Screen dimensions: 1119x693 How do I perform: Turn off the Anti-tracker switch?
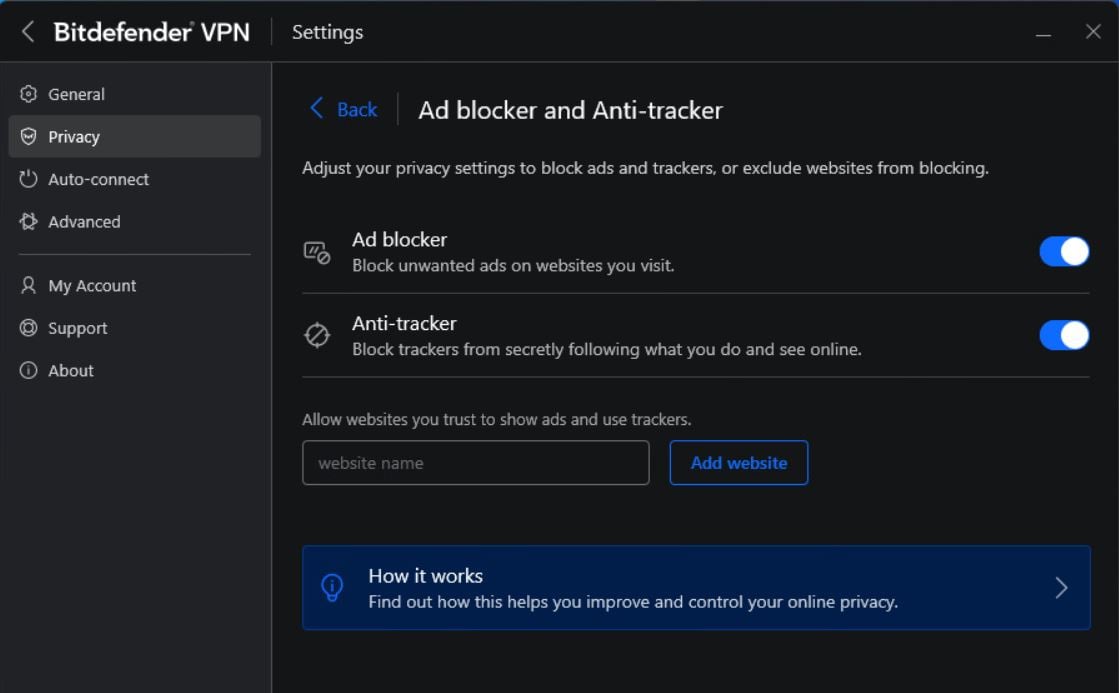tap(1063, 336)
